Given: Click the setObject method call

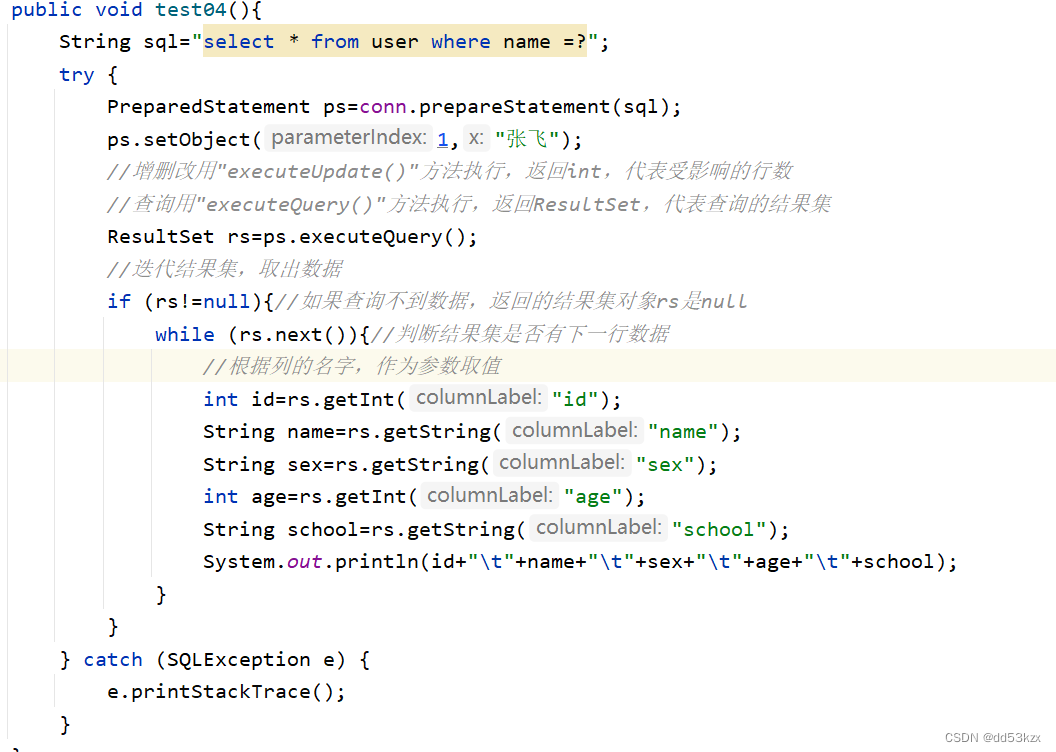Looking at the screenshot, I should 196,138.
